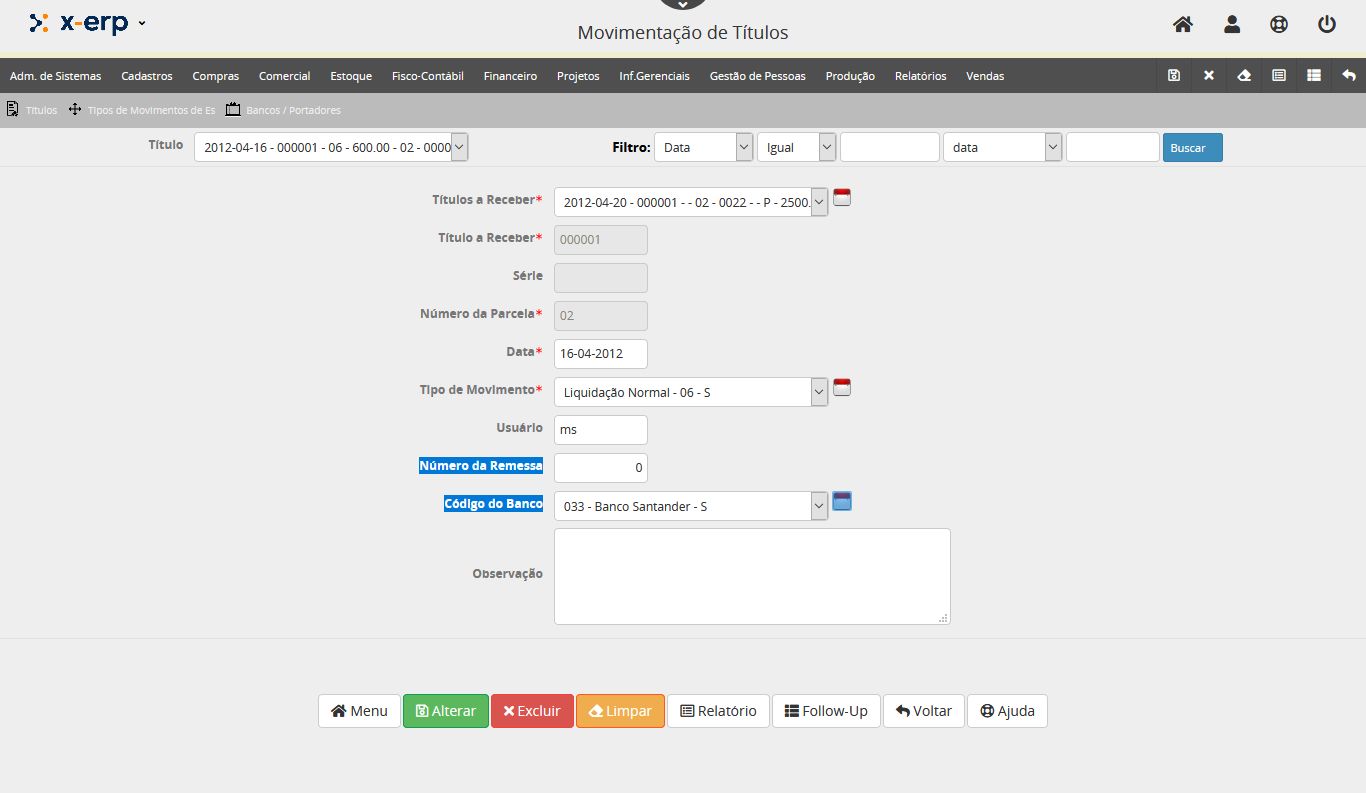
Task: Open the Títulos a Receber dropdown
Action: (x=691, y=202)
